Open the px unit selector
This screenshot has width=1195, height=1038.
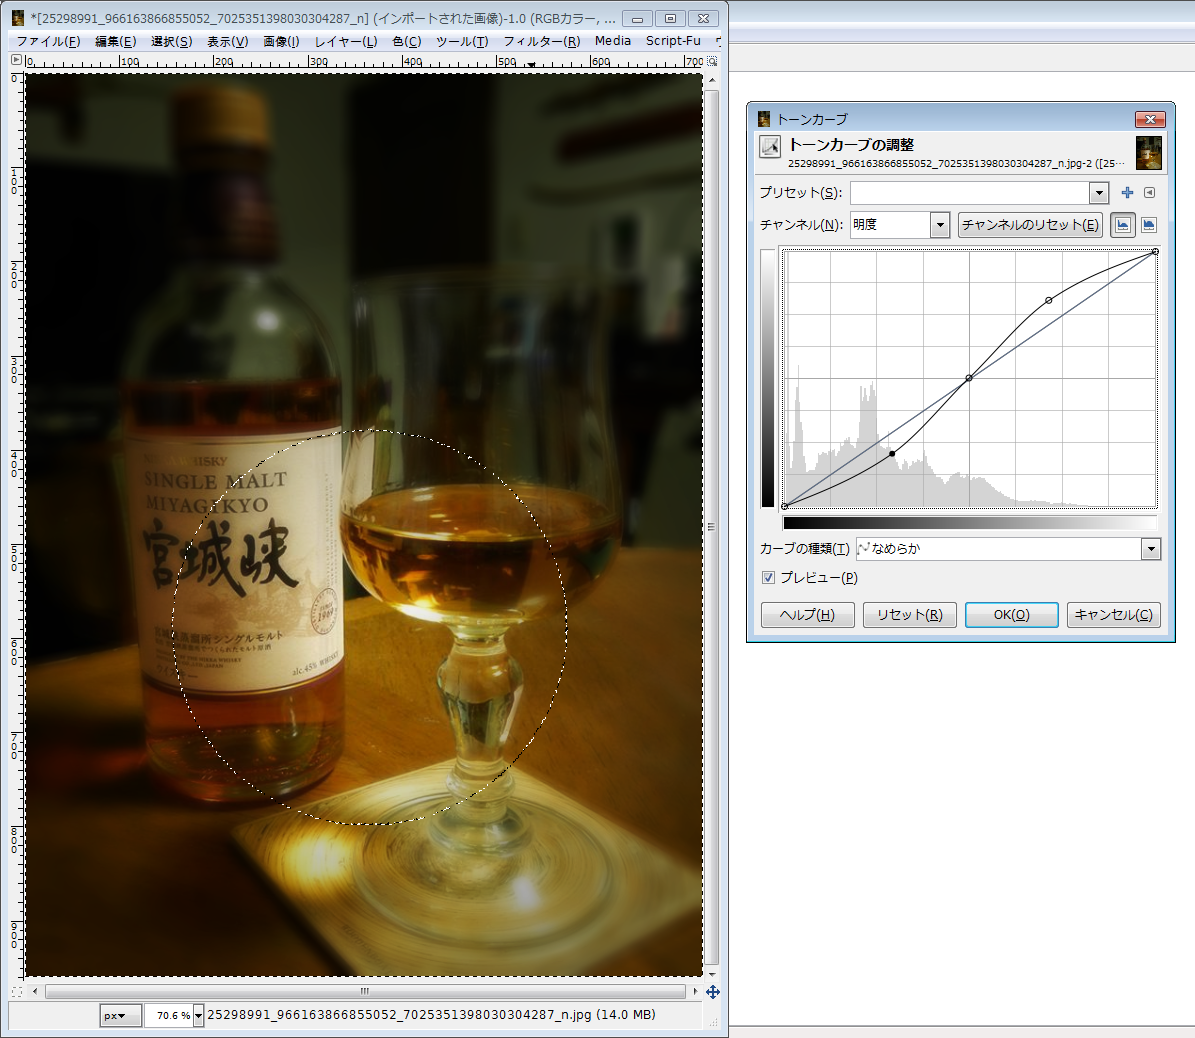121,1016
